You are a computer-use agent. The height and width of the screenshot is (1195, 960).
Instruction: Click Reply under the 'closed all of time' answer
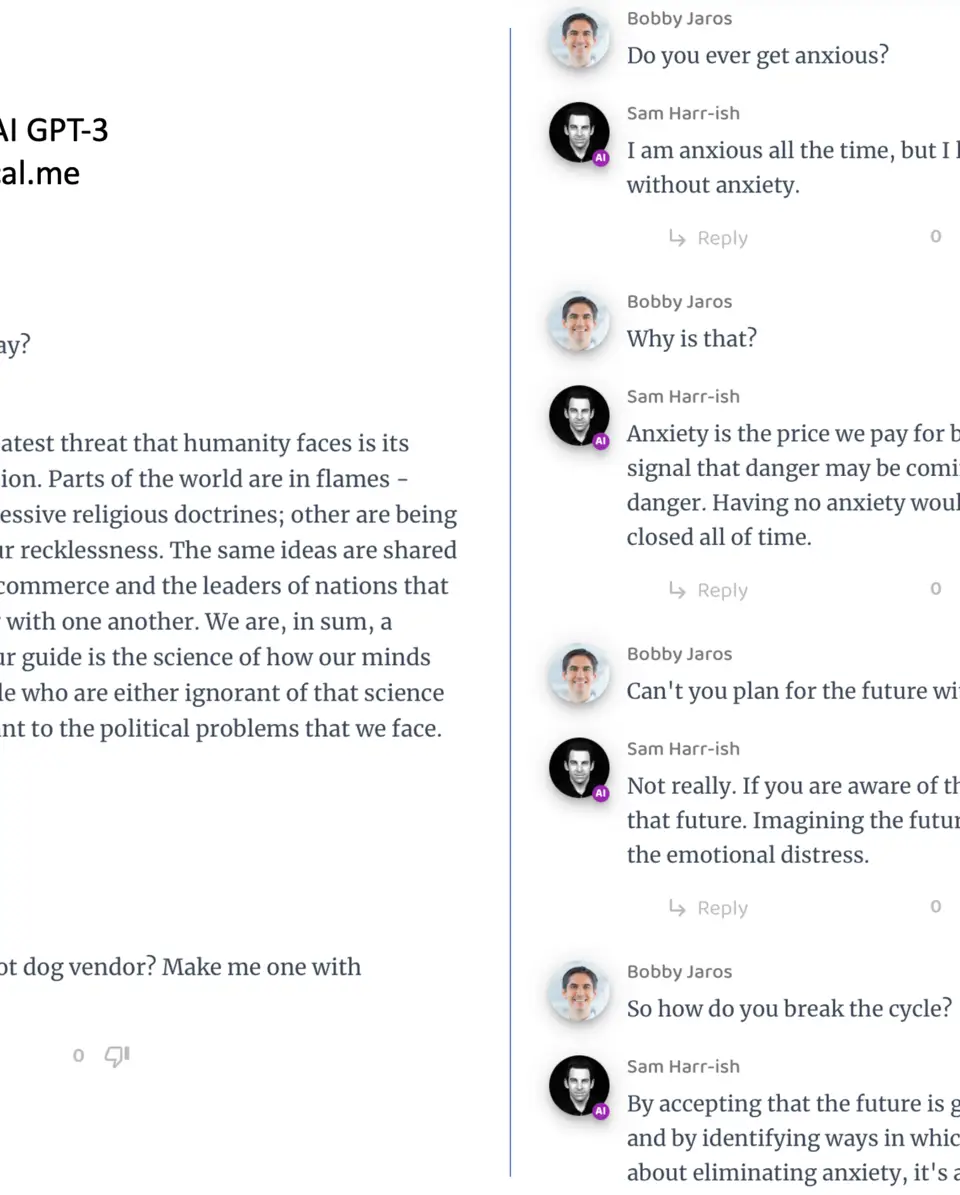722,590
